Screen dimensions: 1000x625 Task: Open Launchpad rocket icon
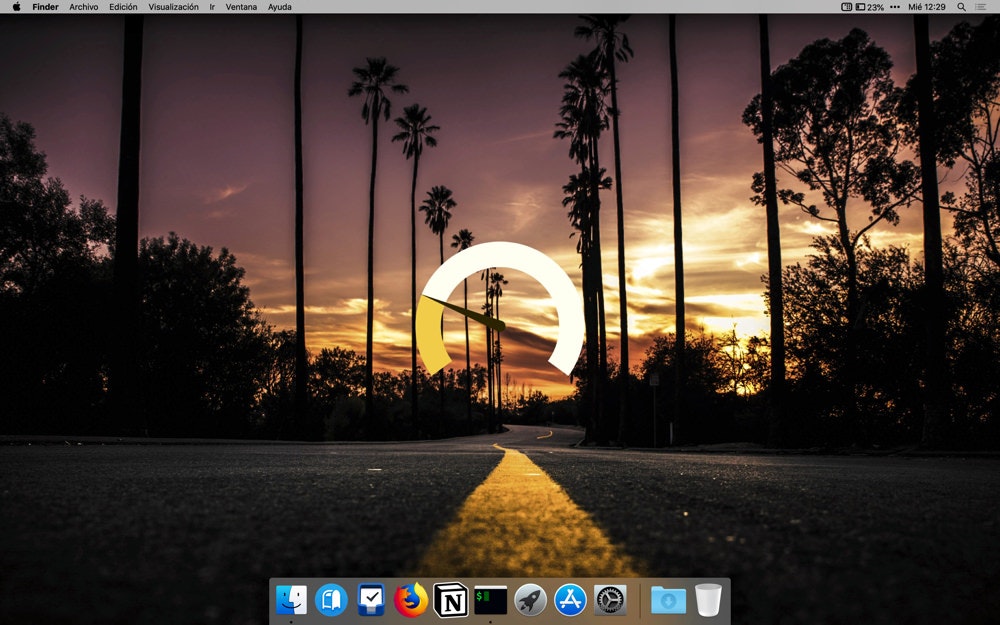tap(530, 600)
